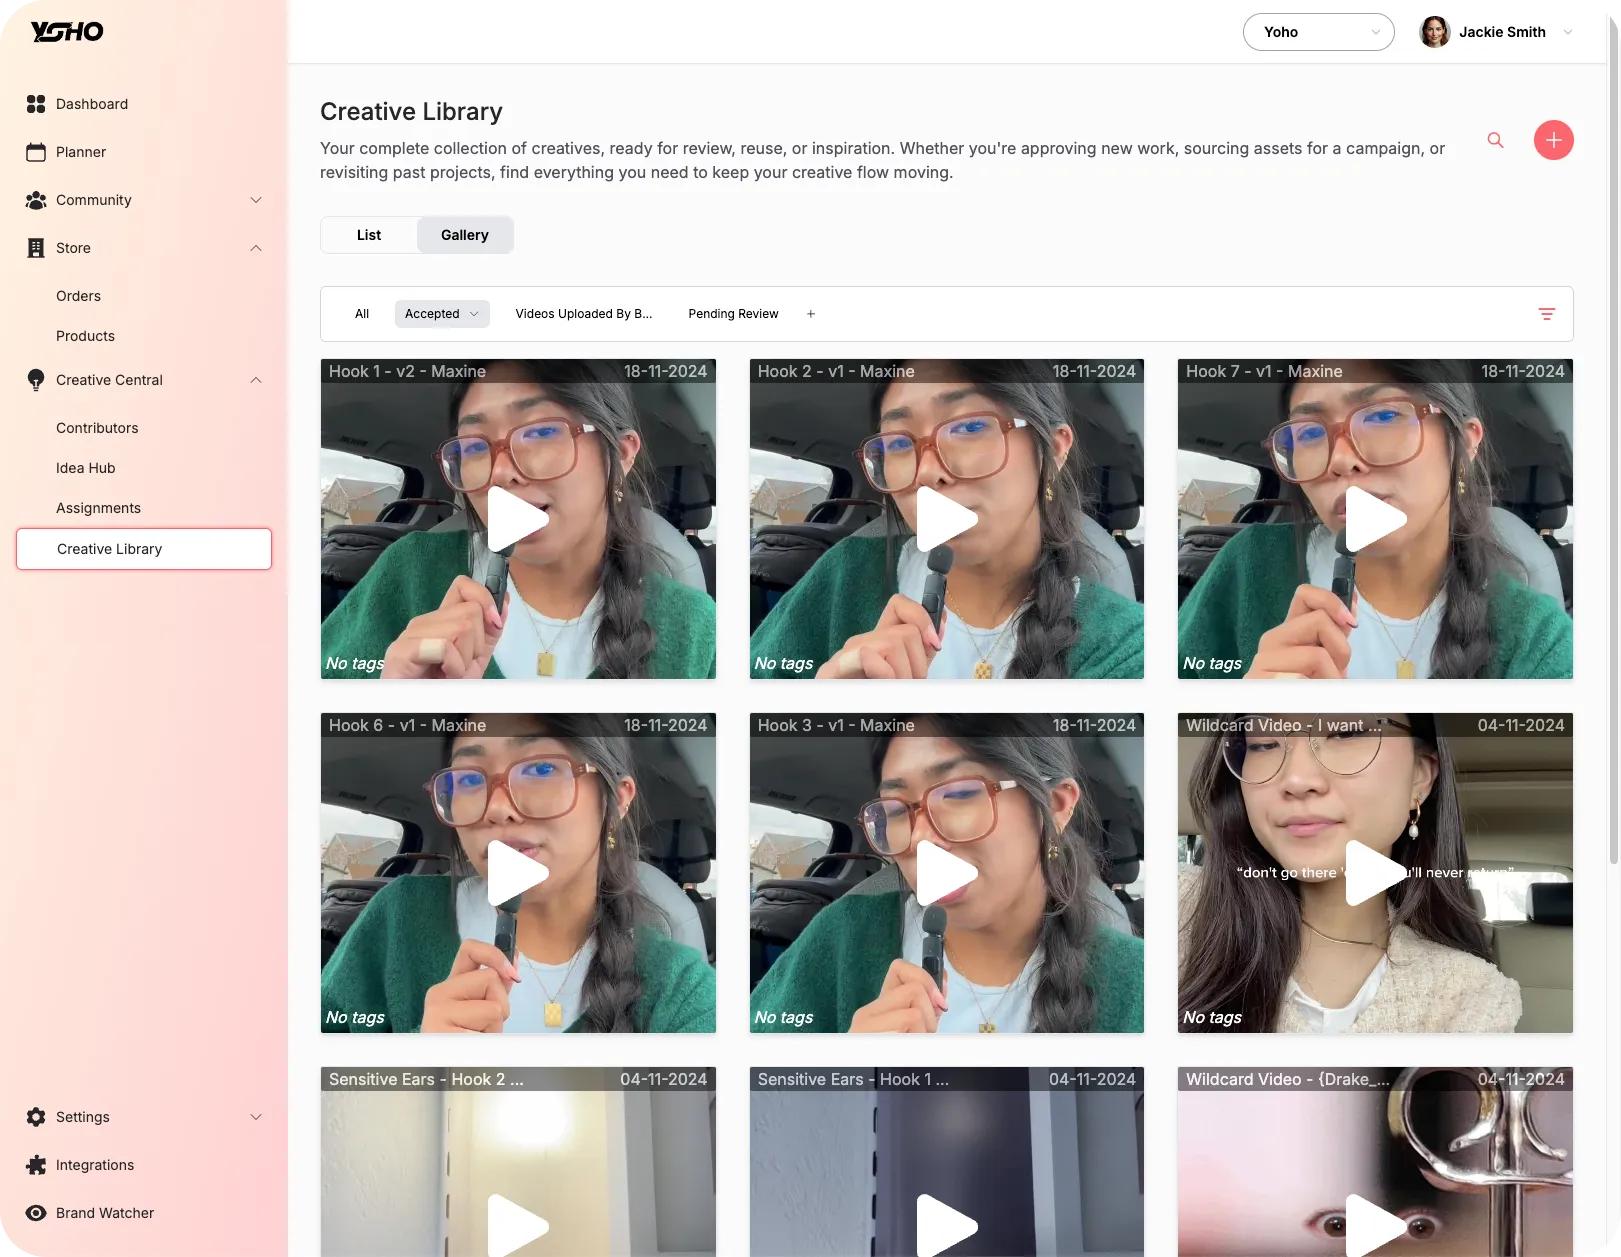Click the Creative Central lightbulb icon
Screen dimensions: 1621x1257
pyautogui.click(x=36, y=380)
